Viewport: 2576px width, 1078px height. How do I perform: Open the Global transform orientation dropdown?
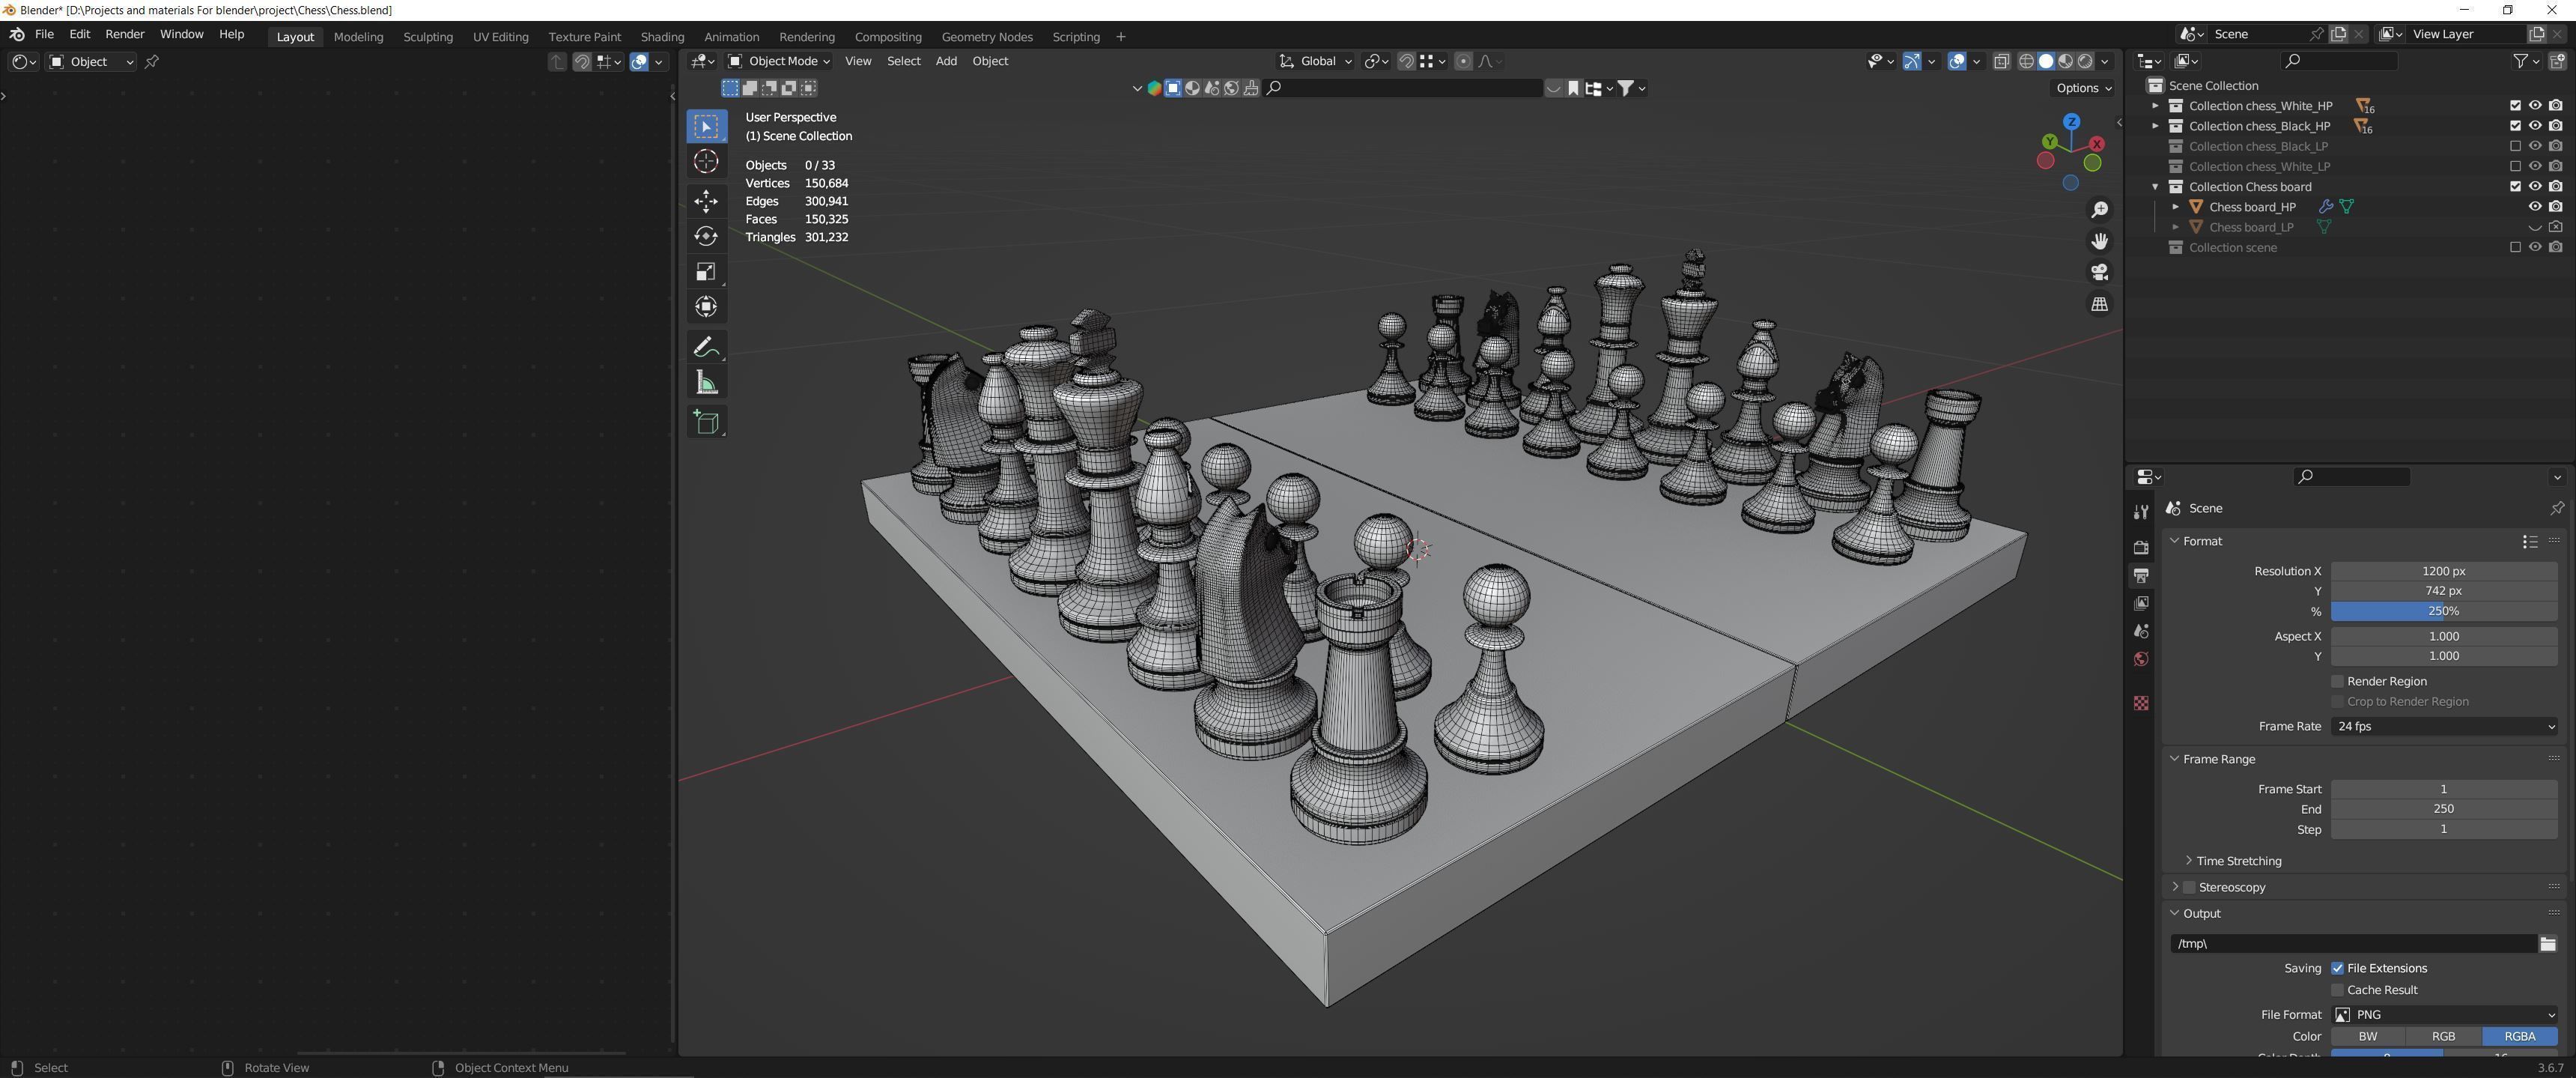pos(1316,61)
